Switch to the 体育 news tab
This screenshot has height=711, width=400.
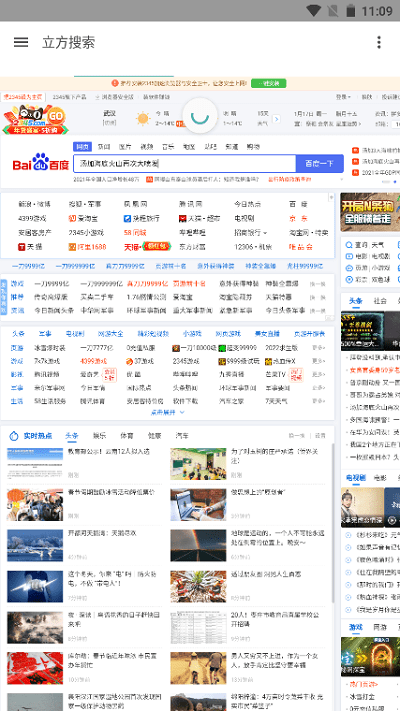pyautogui.click(x=127, y=436)
